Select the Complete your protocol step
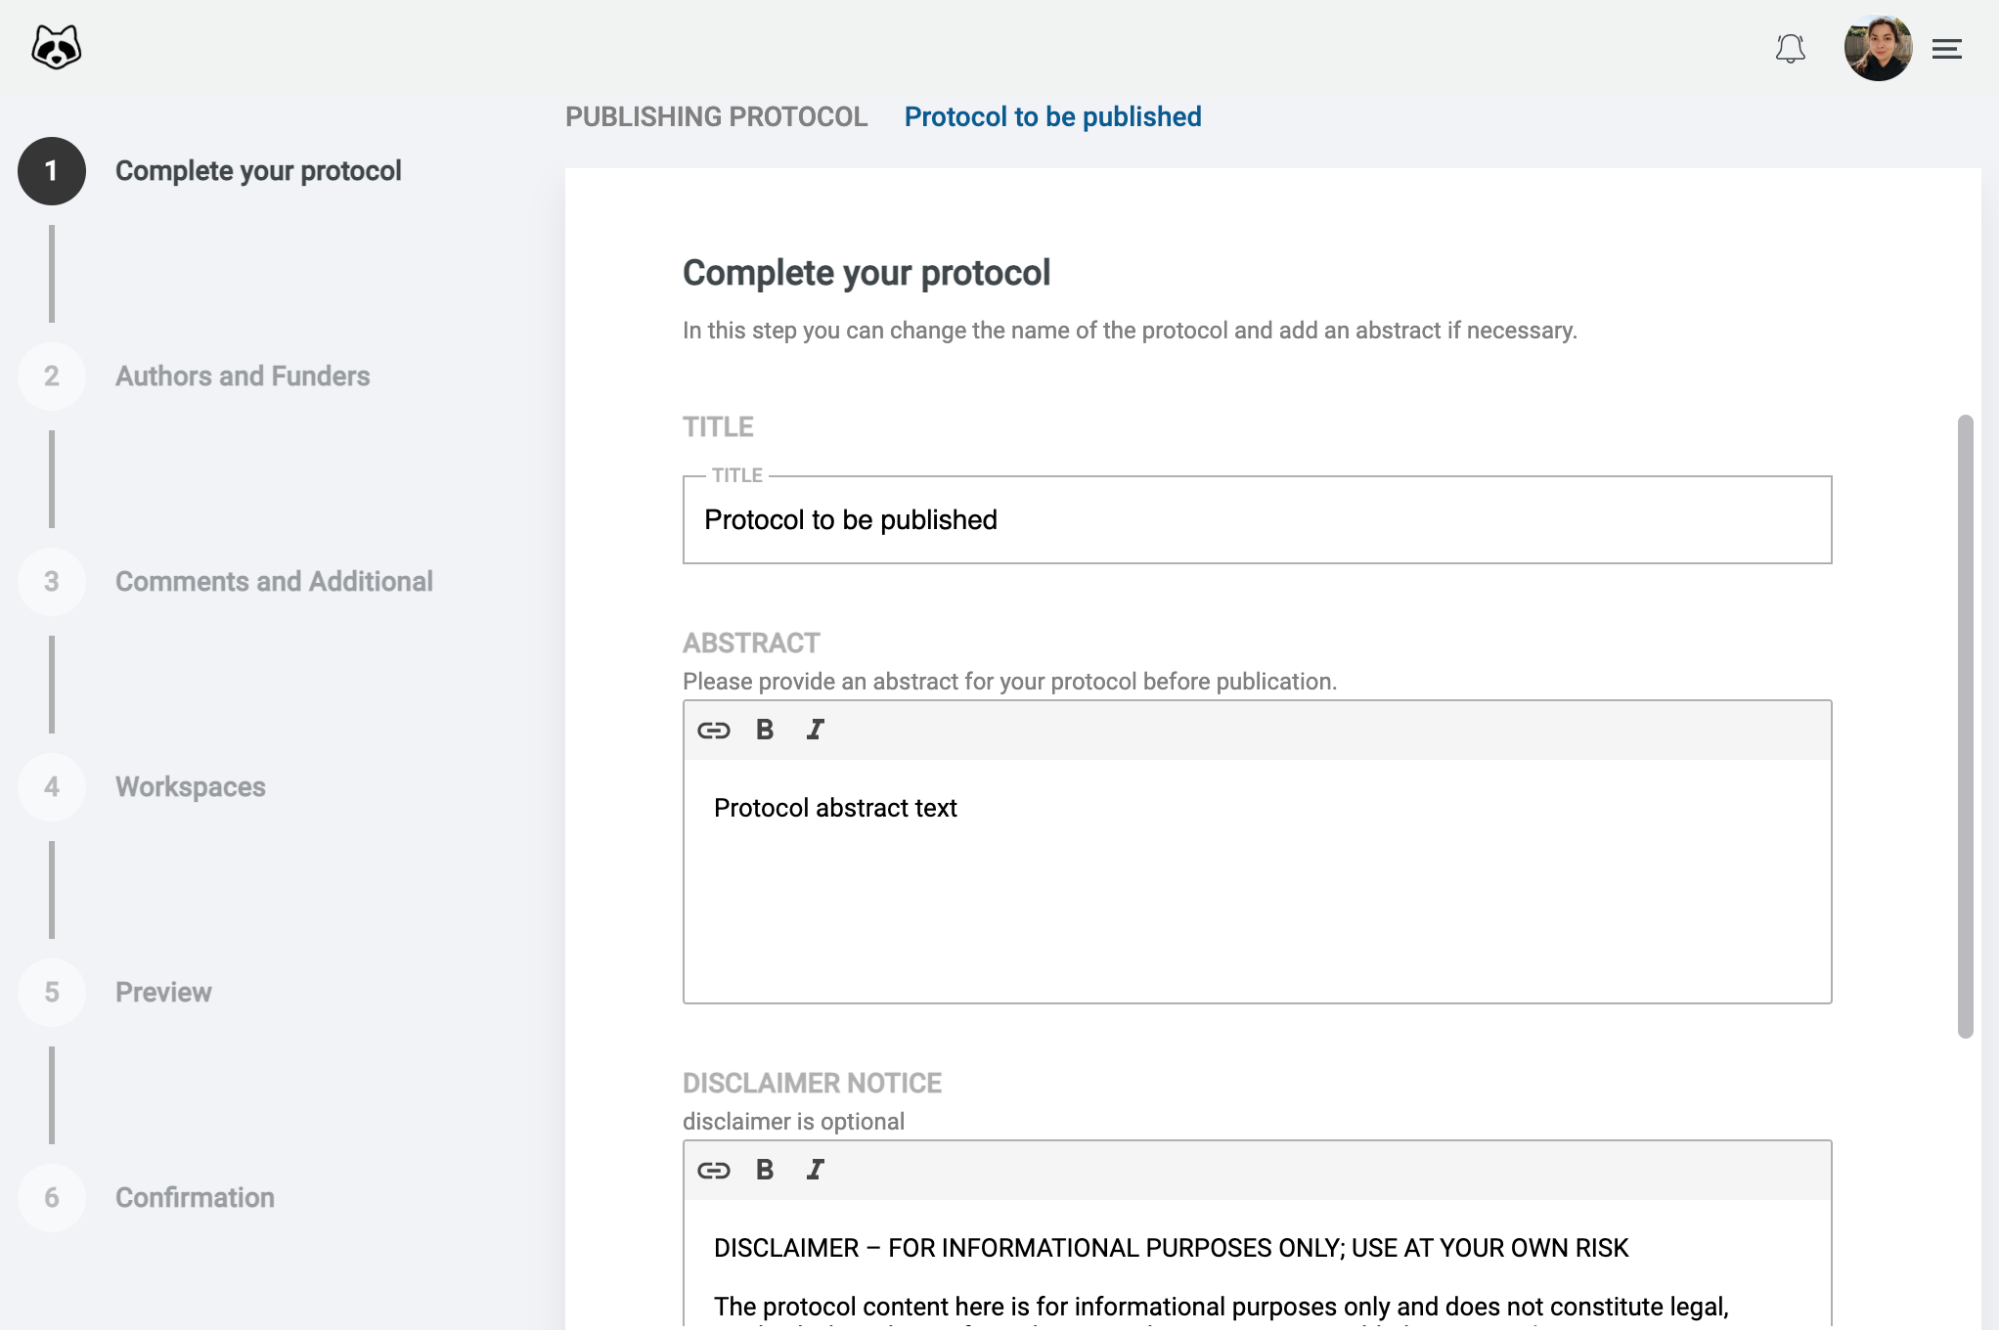This screenshot has width=1999, height=1331. (261, 170)
